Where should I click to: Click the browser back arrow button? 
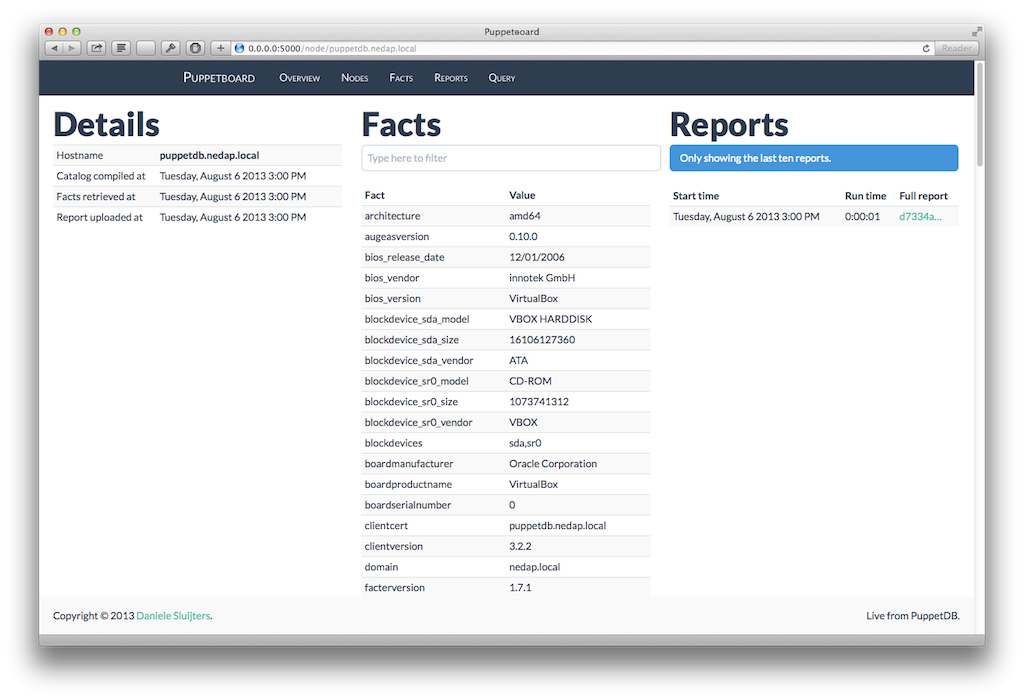[54, 48]
